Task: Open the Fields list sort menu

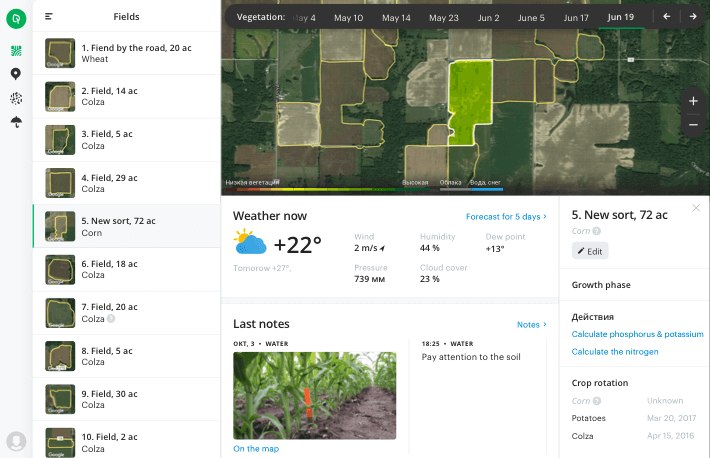Action: coord(49,17)
